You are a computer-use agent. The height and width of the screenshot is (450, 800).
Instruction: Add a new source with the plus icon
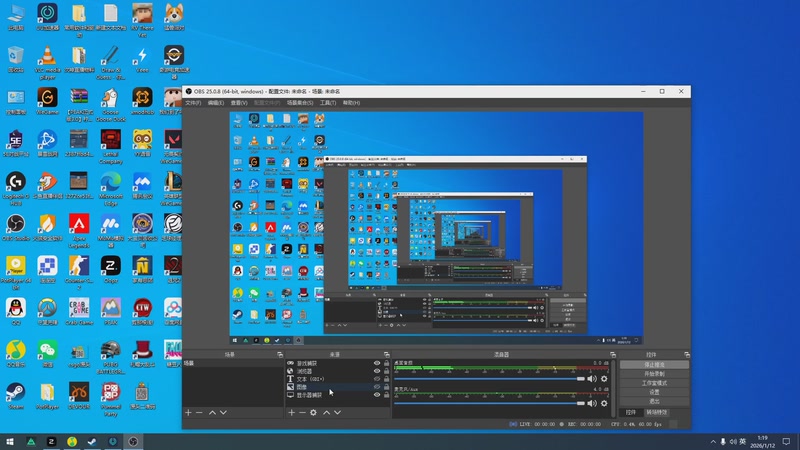click(x=291, y=412)
